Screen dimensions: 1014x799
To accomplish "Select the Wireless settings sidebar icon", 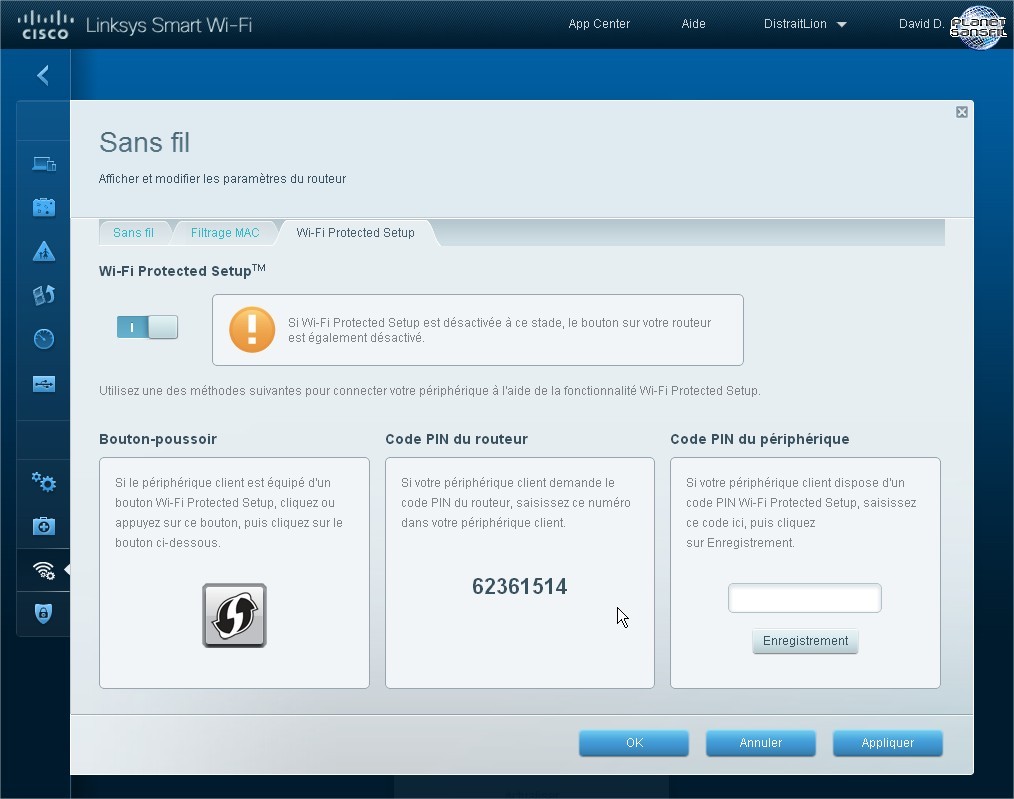I will click(x=43, y=570).
